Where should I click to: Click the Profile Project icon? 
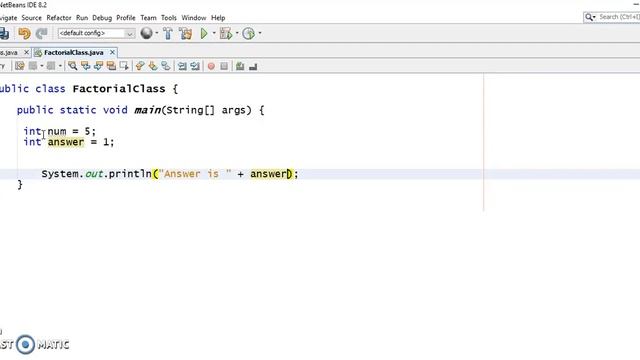pyautogui.click(x=249, y=33)
